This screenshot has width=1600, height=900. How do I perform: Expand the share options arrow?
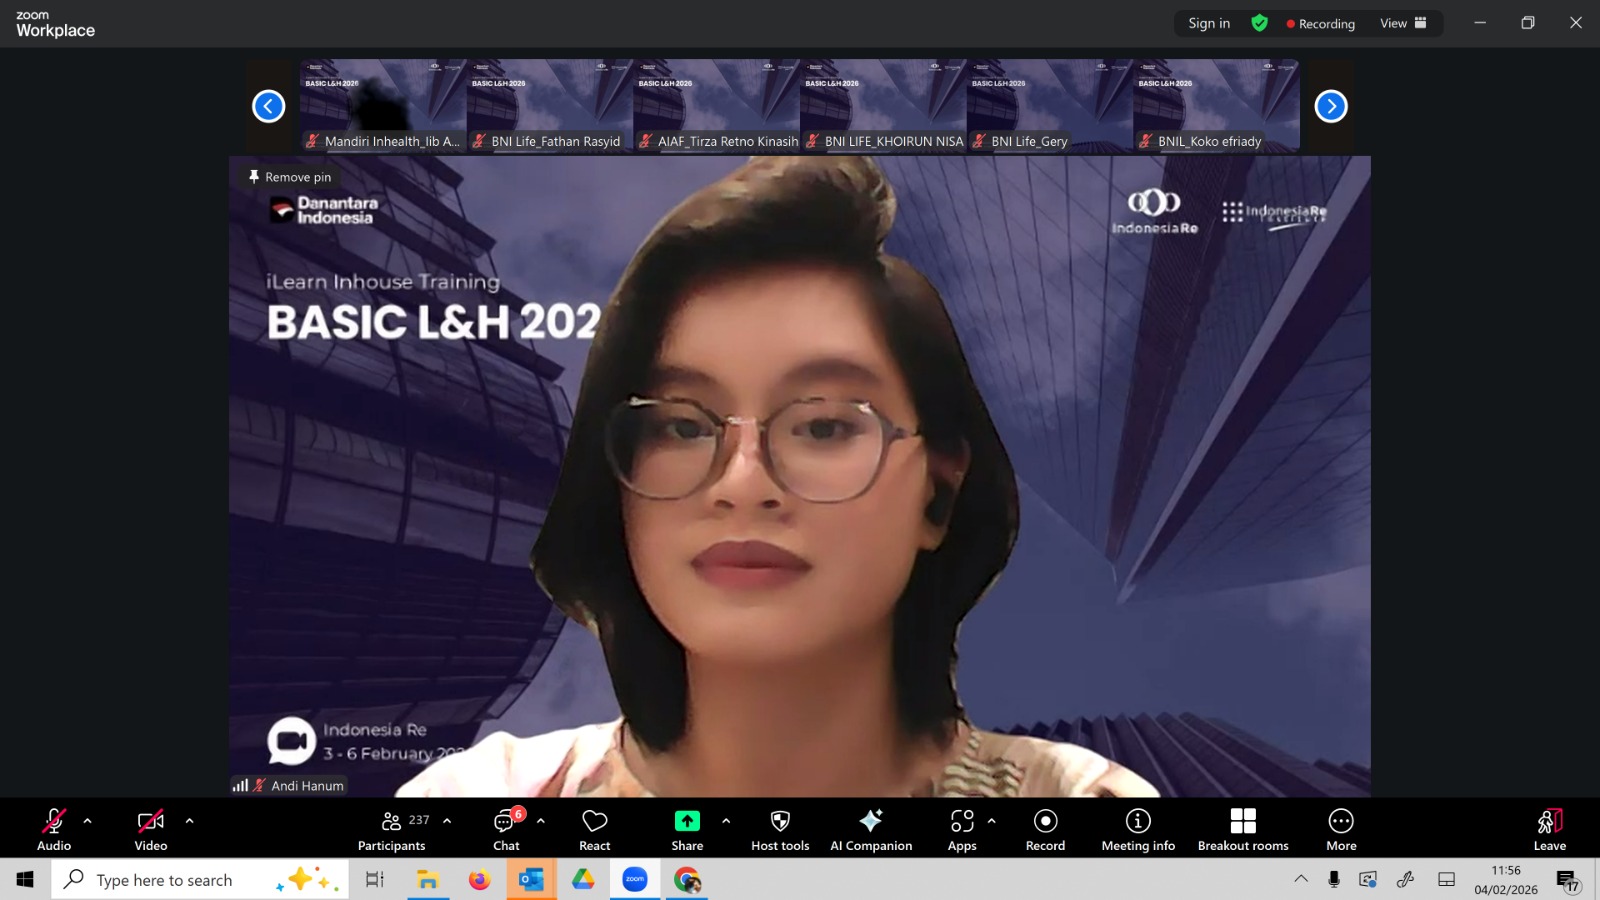pyautogui.click(x=726, y=821)
